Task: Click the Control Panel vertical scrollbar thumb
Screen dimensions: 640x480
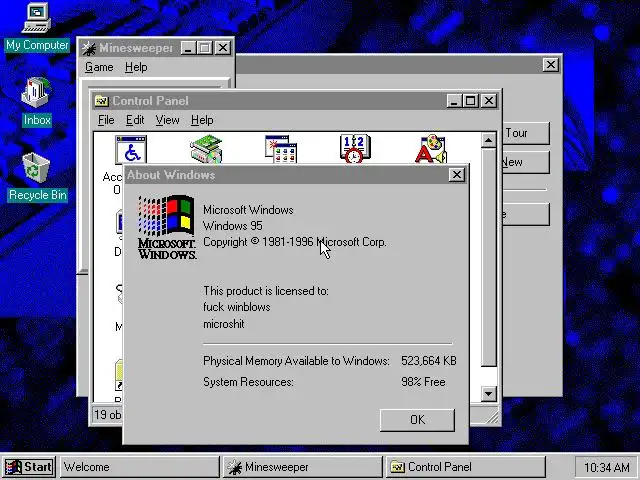Action: point(489,257)
